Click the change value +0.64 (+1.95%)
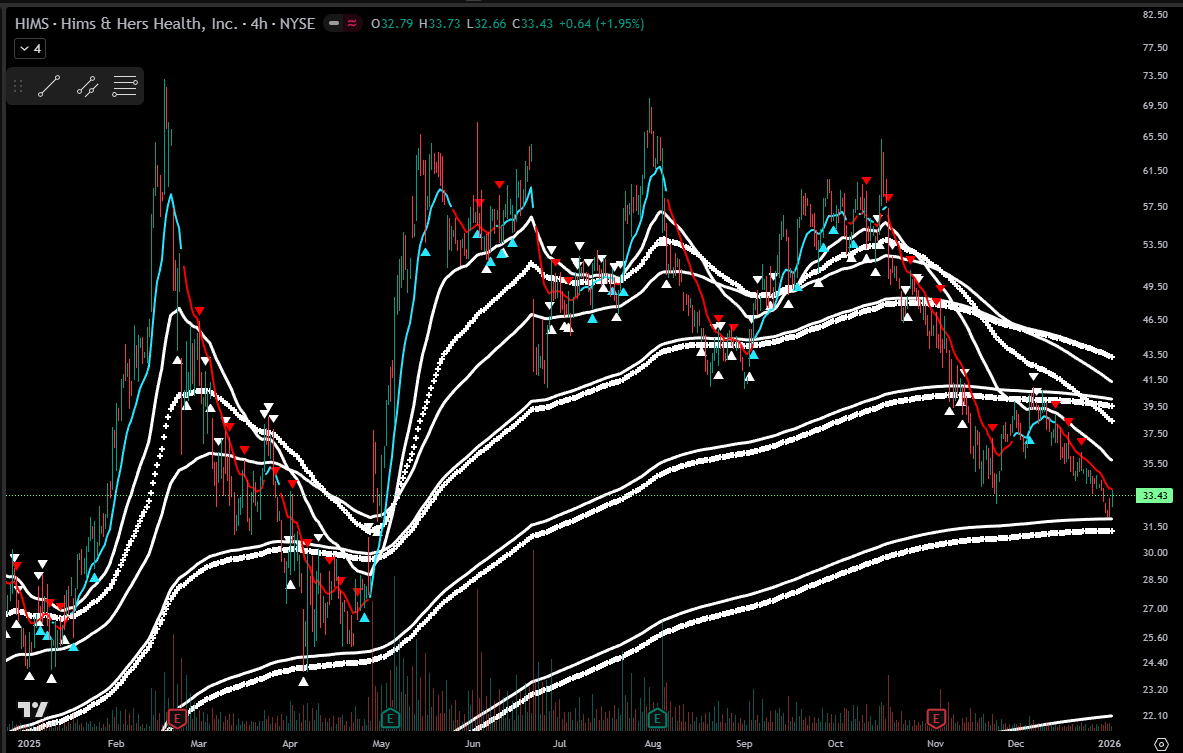The image size is (1183, 753). coord(601,23)
